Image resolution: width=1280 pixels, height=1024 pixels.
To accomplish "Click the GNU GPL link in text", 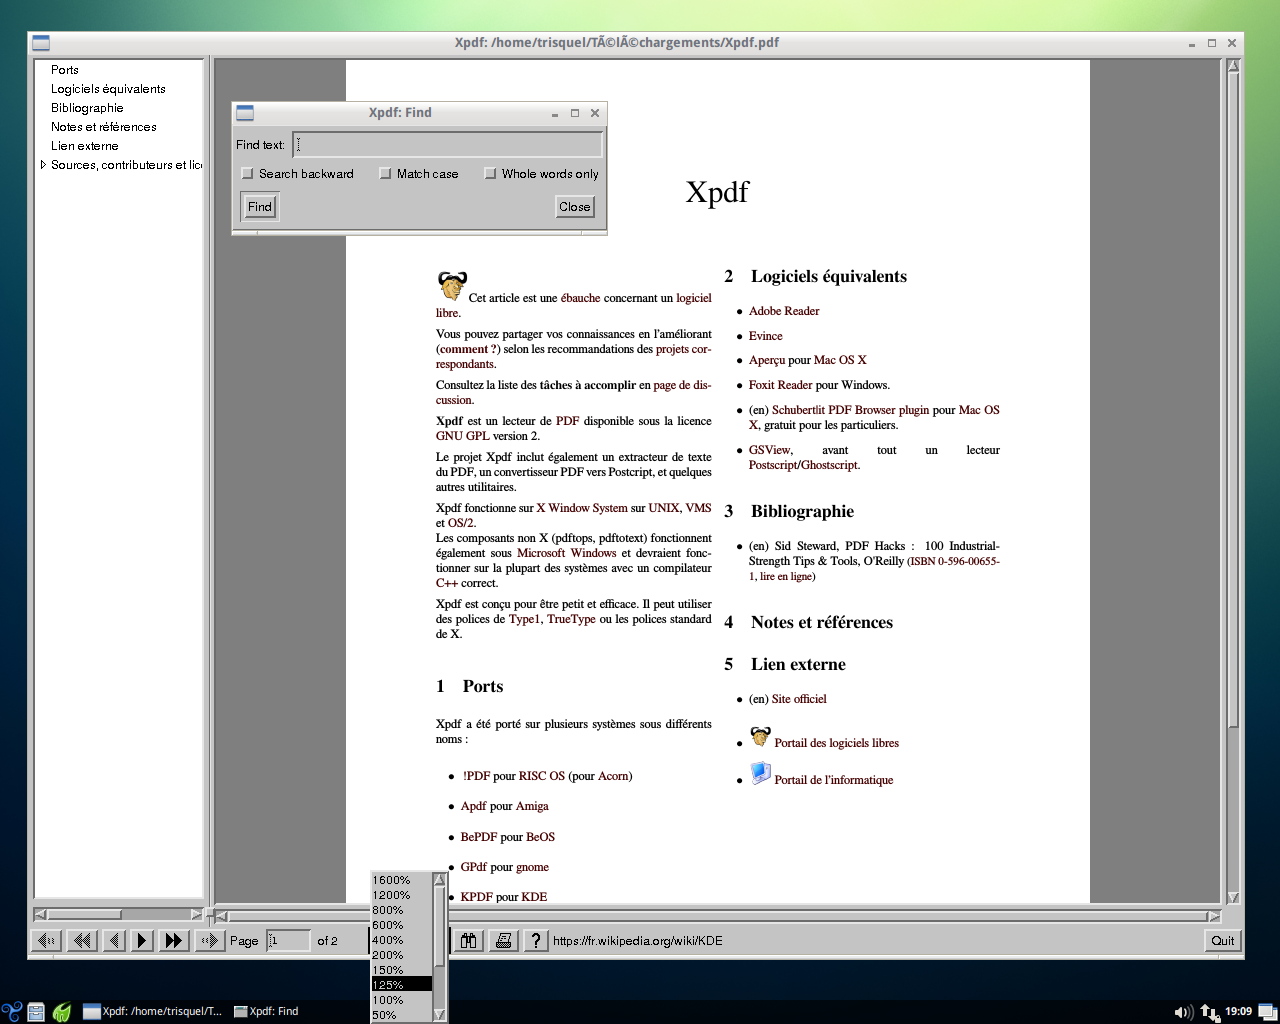I will 462,436.
